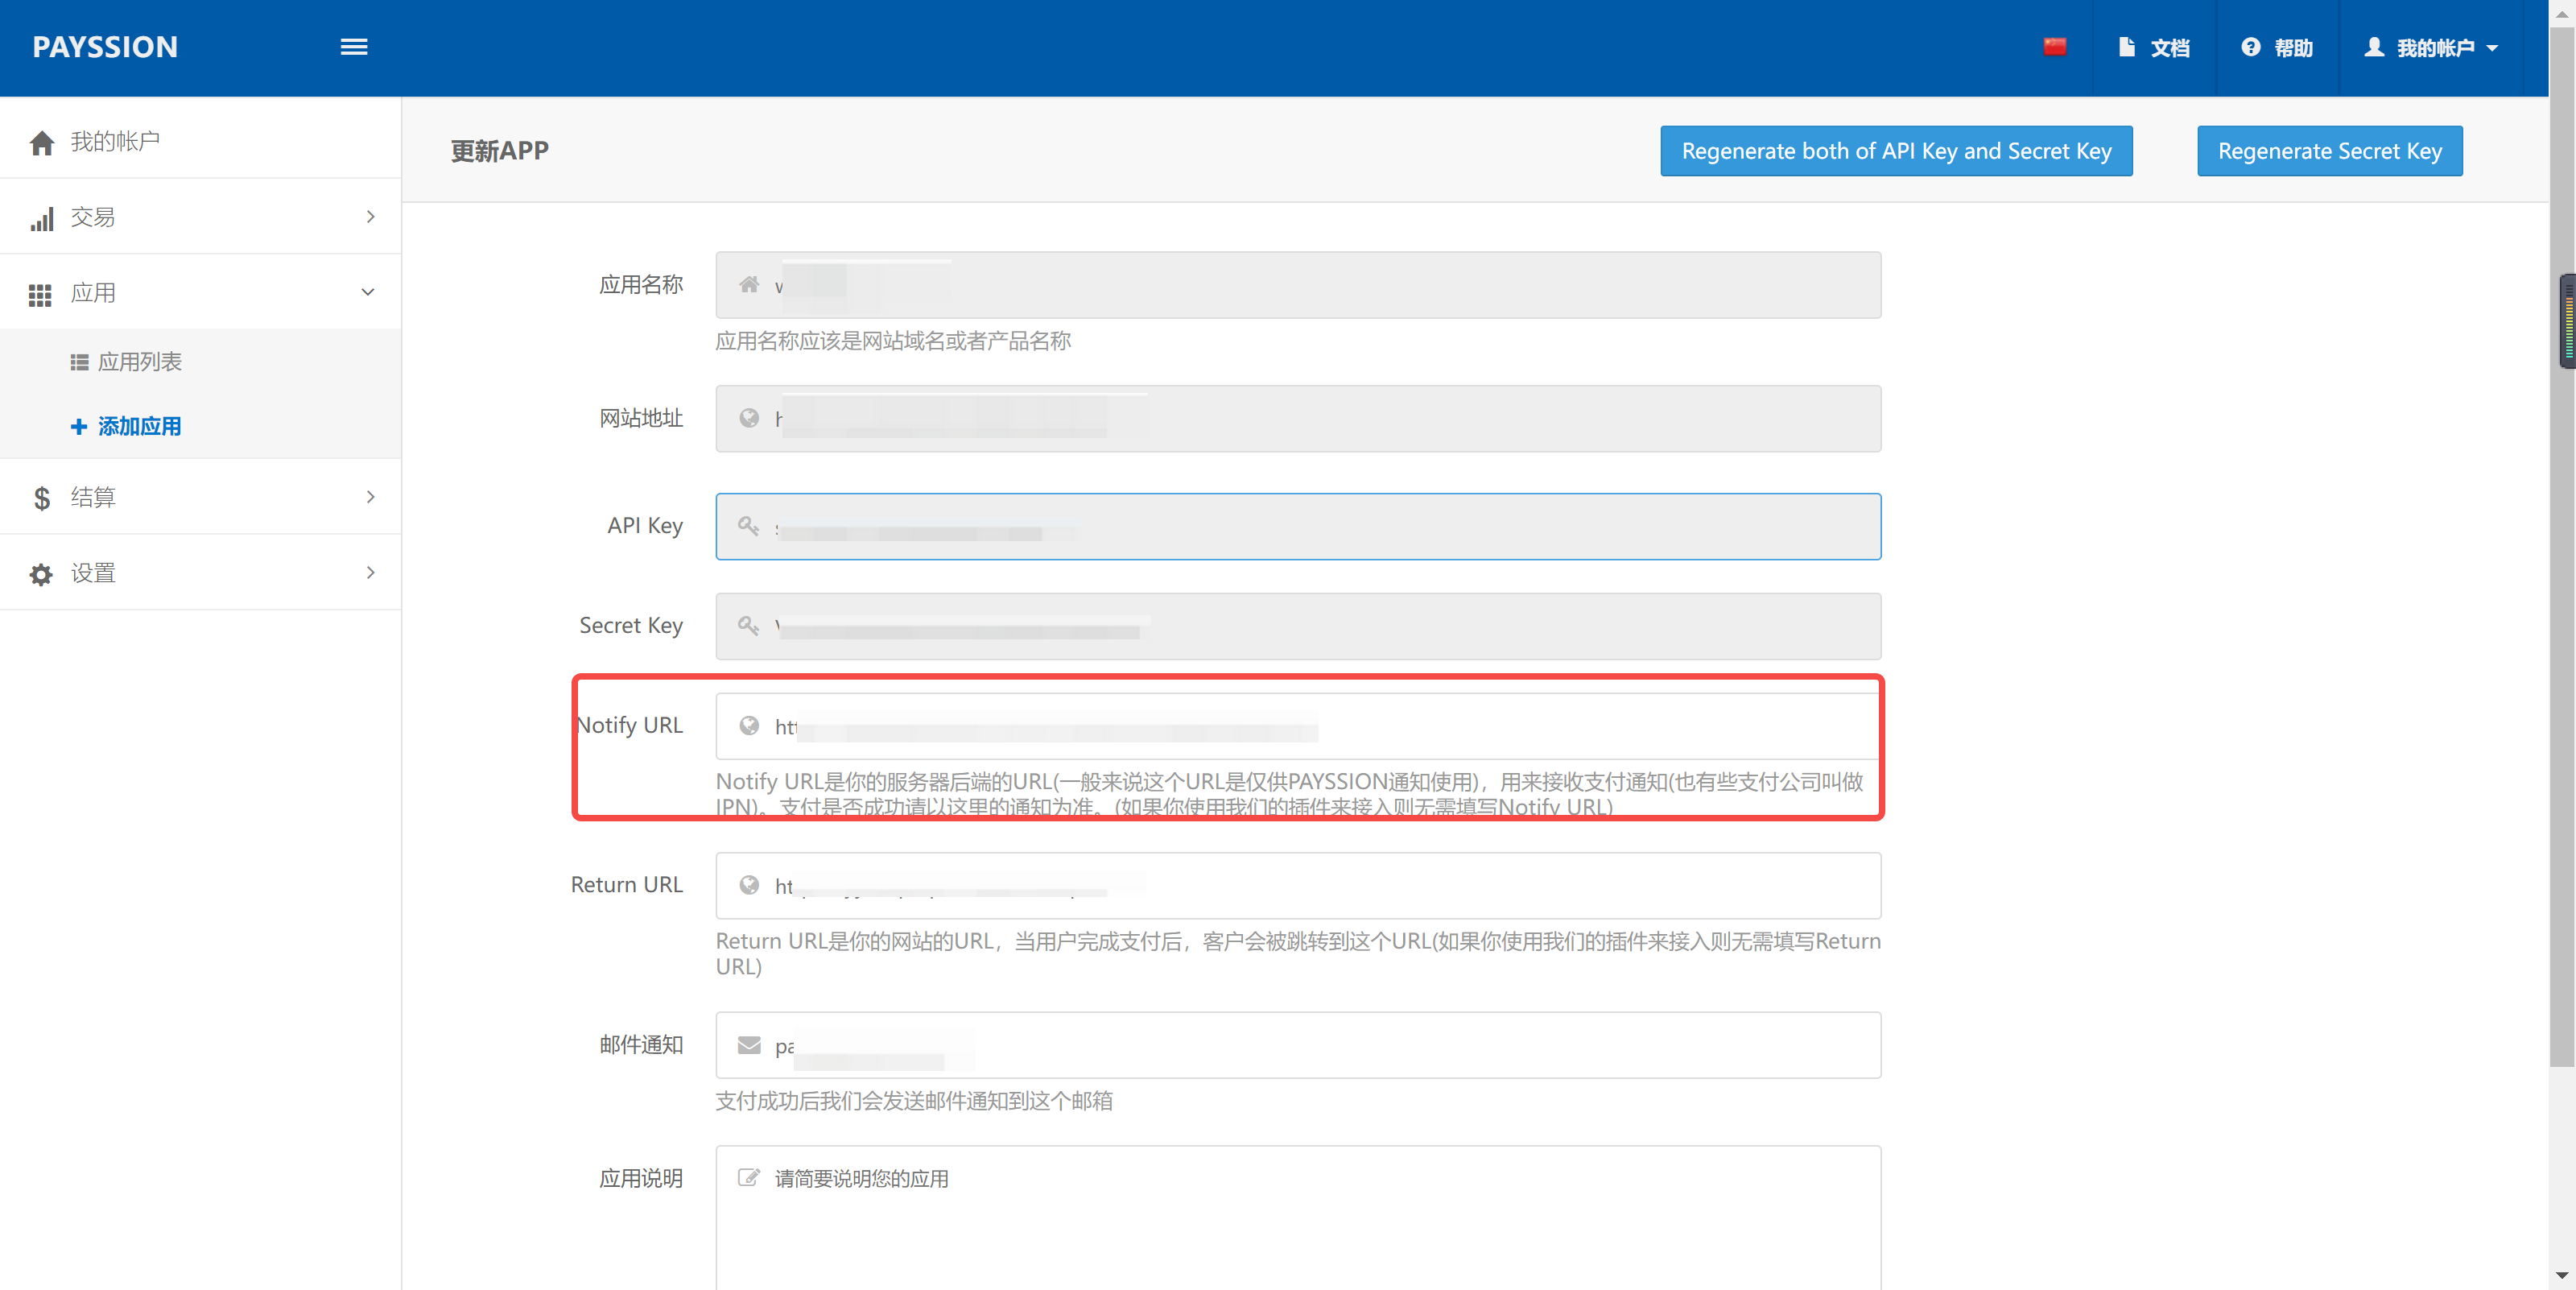Click home icon in 应用名称 field

749,285
